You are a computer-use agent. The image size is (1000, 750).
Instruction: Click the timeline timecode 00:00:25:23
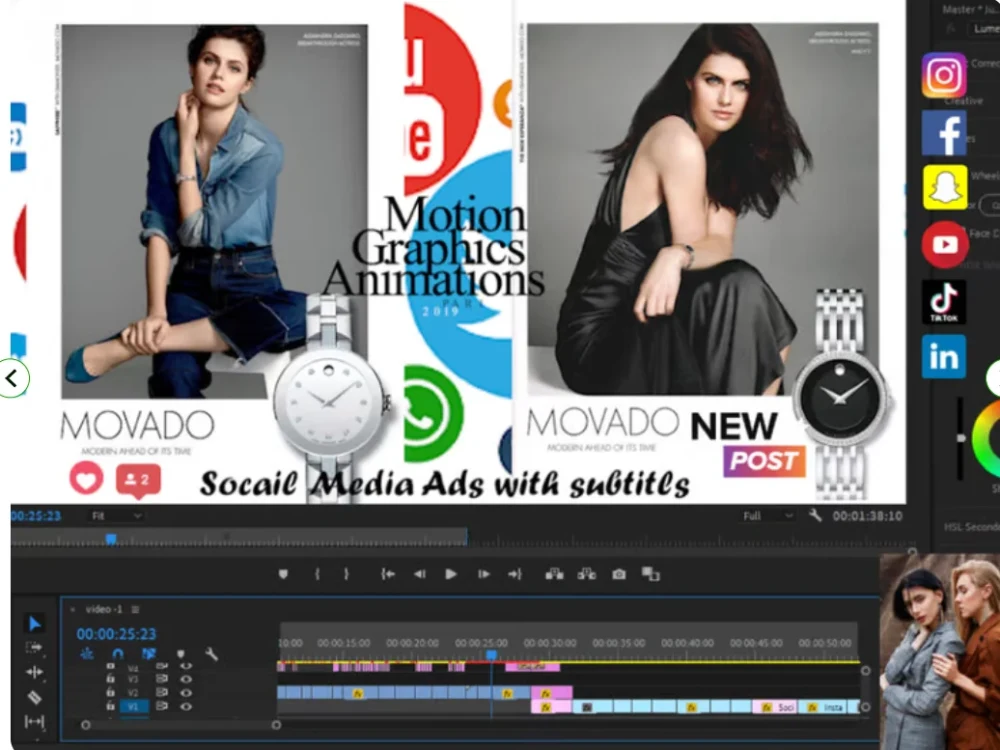(x=116, y=634)
